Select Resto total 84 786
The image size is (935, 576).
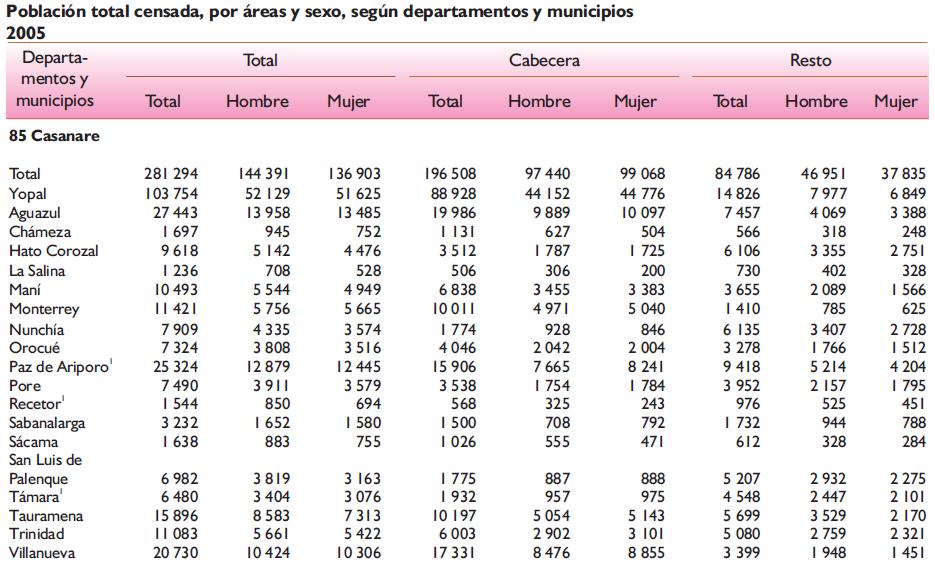coord(738,174)
